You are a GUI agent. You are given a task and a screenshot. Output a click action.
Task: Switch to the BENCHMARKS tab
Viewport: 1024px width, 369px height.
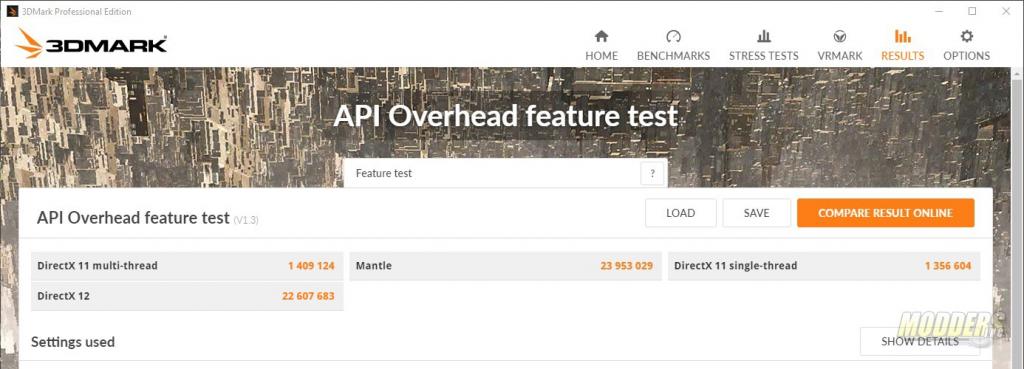pos(673,56)
